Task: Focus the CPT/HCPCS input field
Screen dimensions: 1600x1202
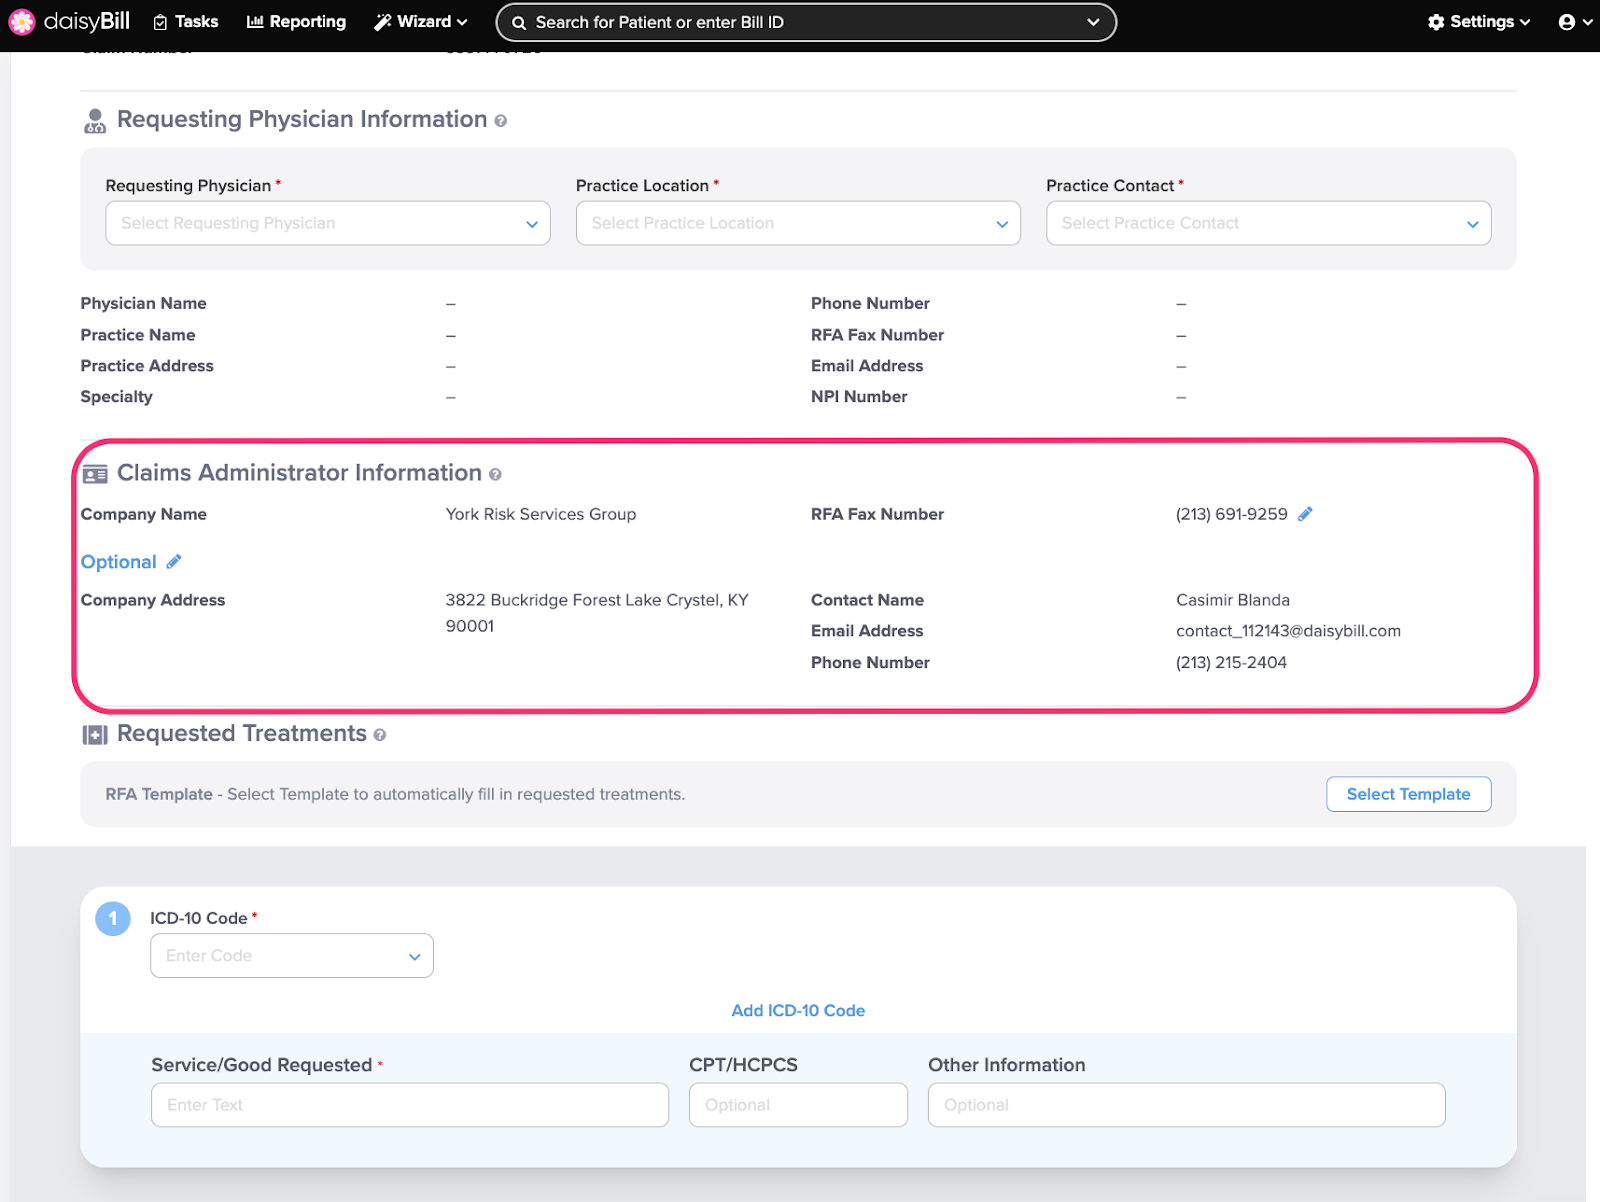Action: (797, 1105)
